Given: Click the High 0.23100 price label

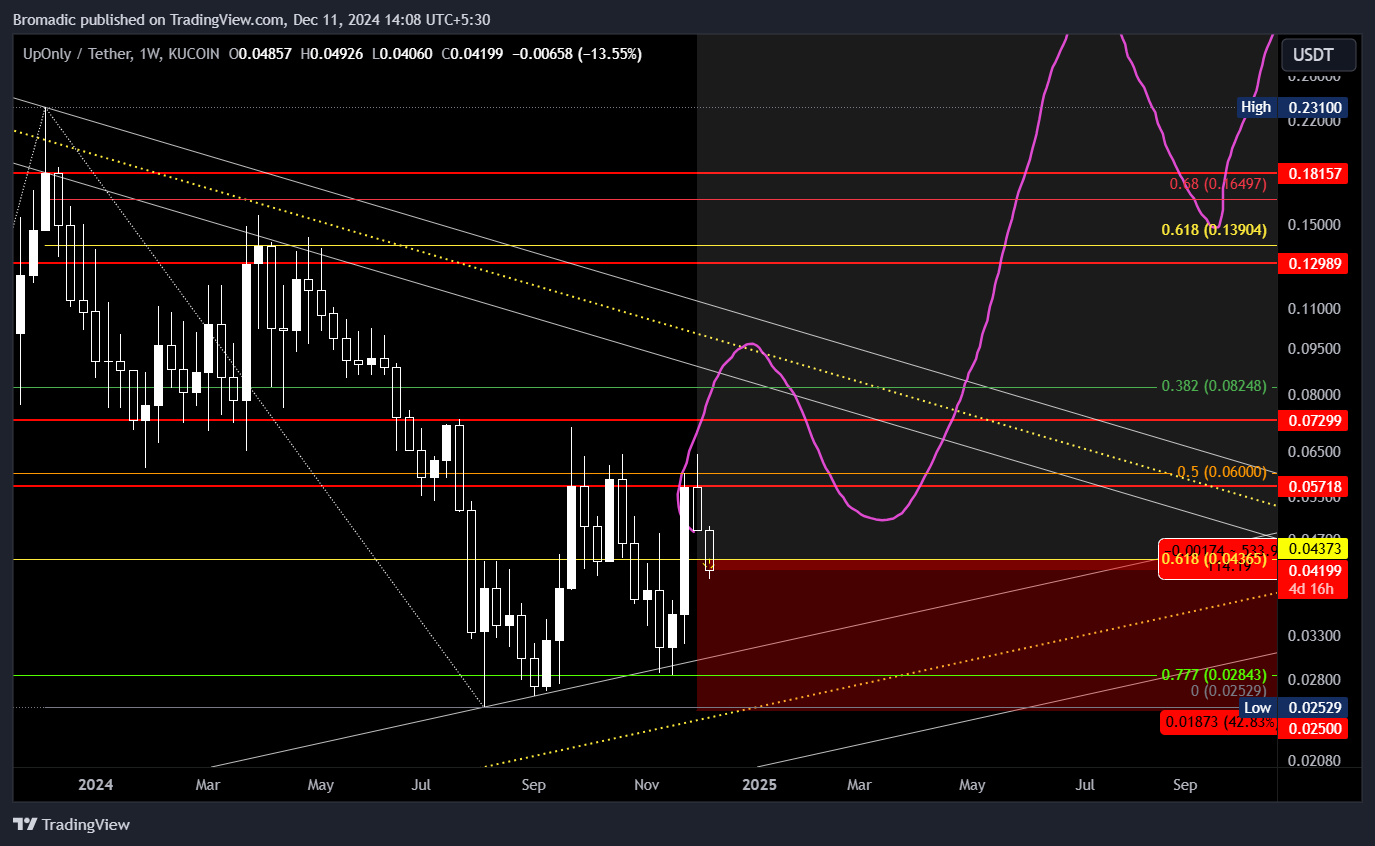Looking at the screenshot, I should coord(1292,107).
